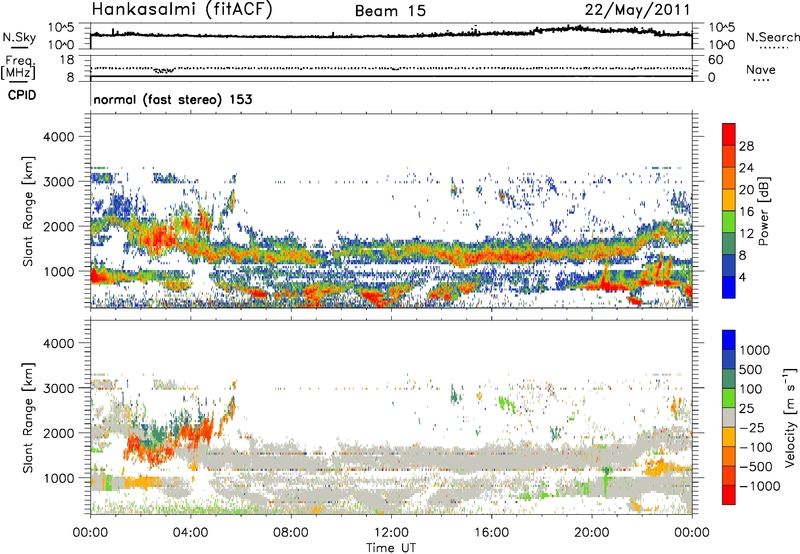Click the '12:00' time axis tick label
Viewport: 800px width, 554px height.
coord(391,533)
